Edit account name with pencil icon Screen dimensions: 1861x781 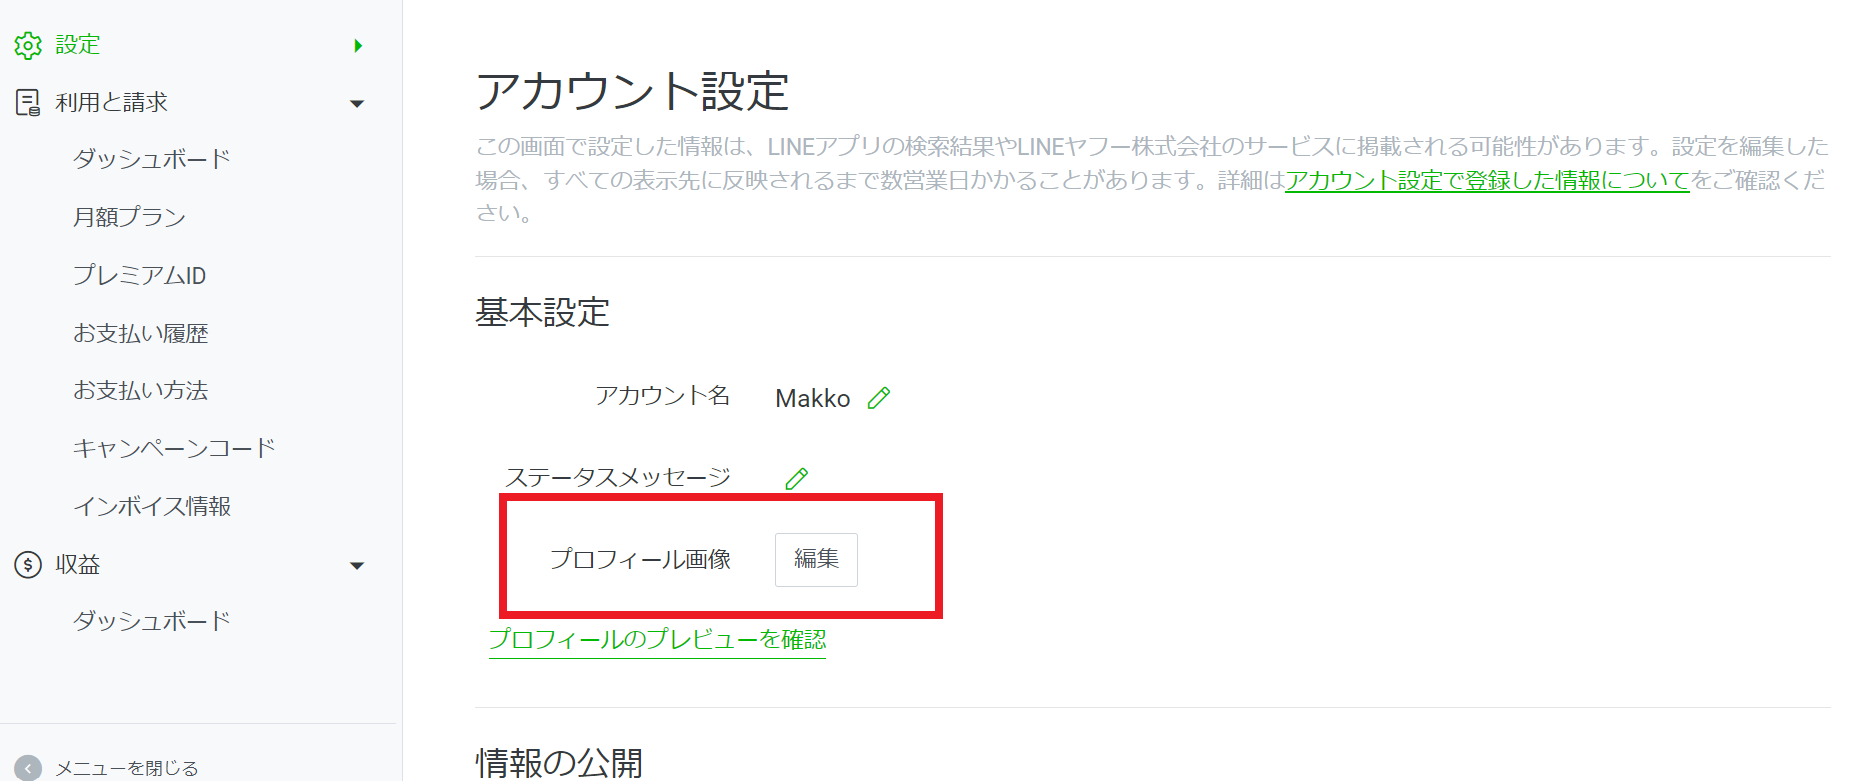(x=879, y=398)
